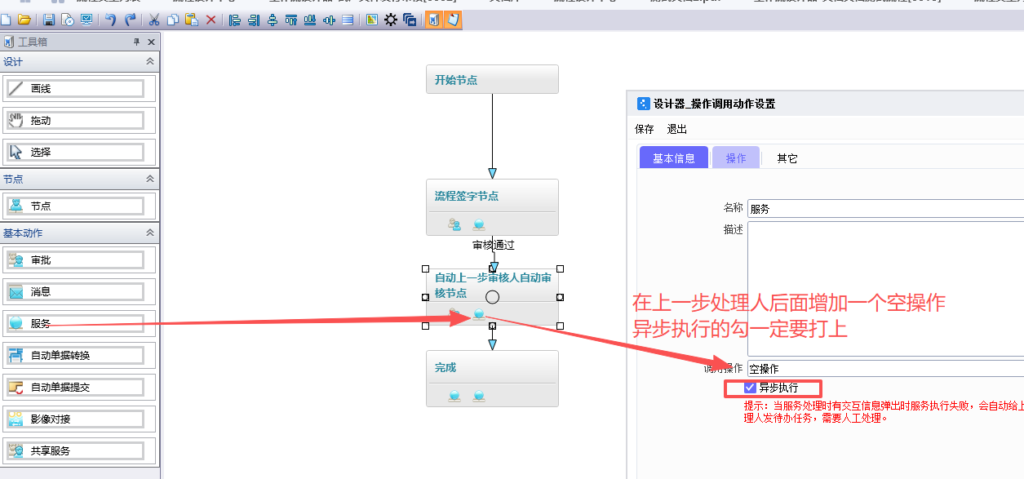Click the Align bottom edges icon

click(310, 20)
